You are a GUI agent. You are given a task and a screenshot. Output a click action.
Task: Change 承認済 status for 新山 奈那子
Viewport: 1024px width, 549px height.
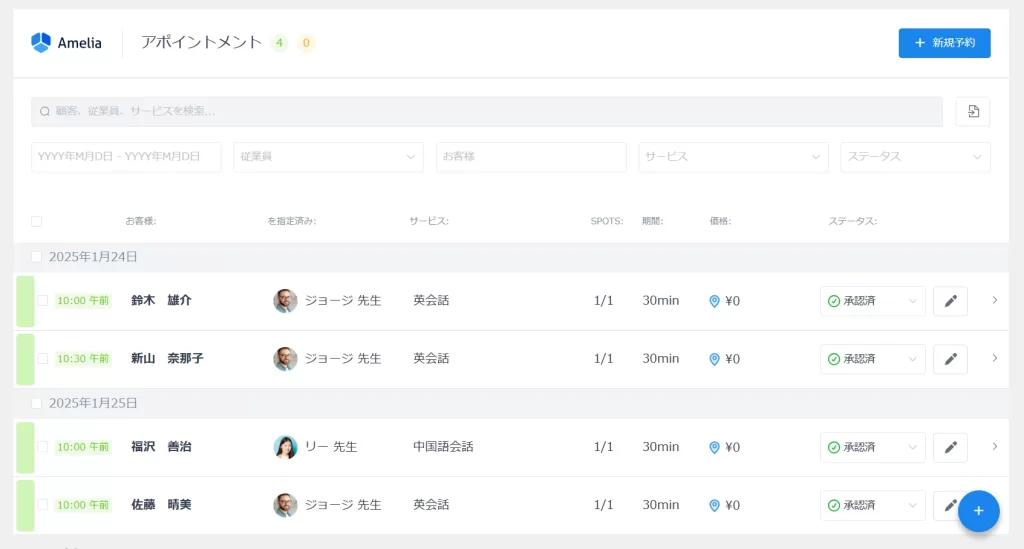872,359
